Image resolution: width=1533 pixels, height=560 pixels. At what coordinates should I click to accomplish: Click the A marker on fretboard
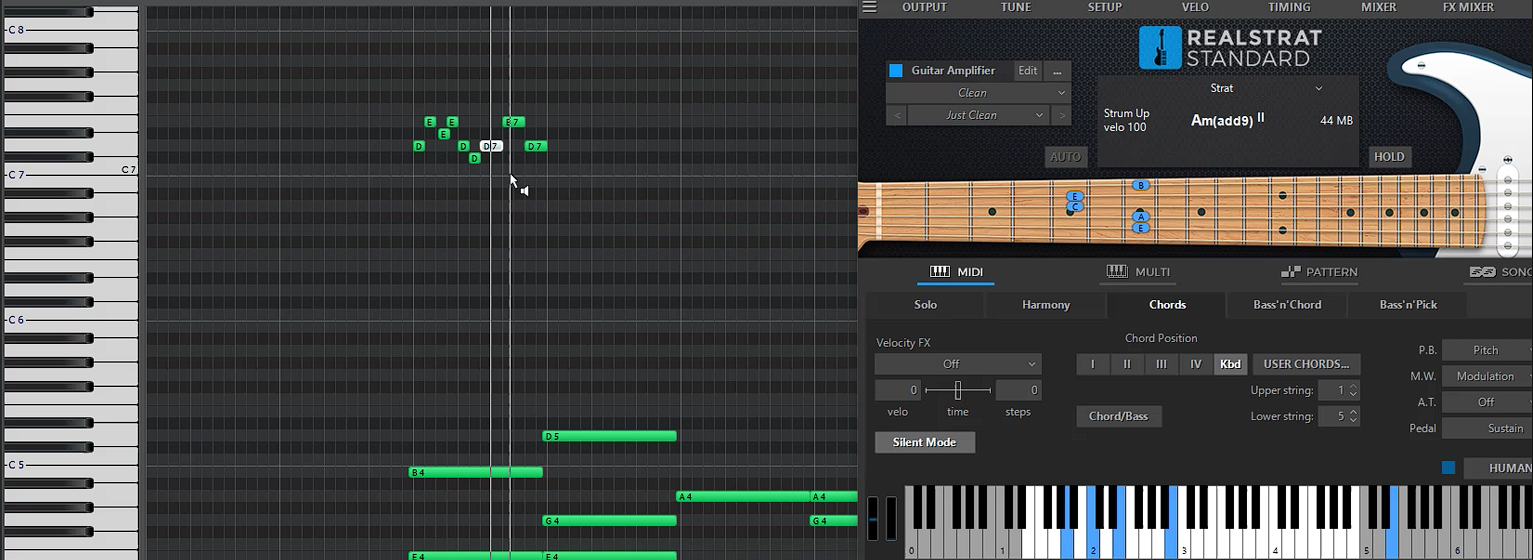coord(1140,217)
